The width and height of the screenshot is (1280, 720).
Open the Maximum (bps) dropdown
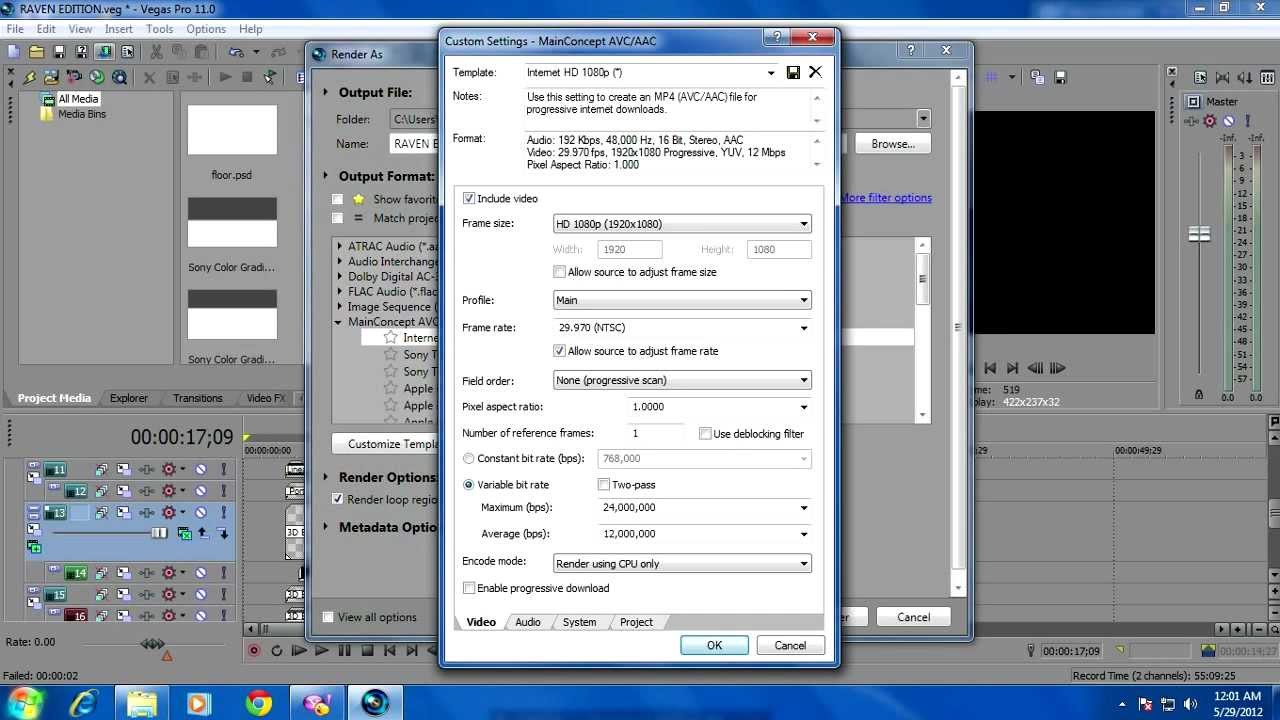[x=804, y=508]
